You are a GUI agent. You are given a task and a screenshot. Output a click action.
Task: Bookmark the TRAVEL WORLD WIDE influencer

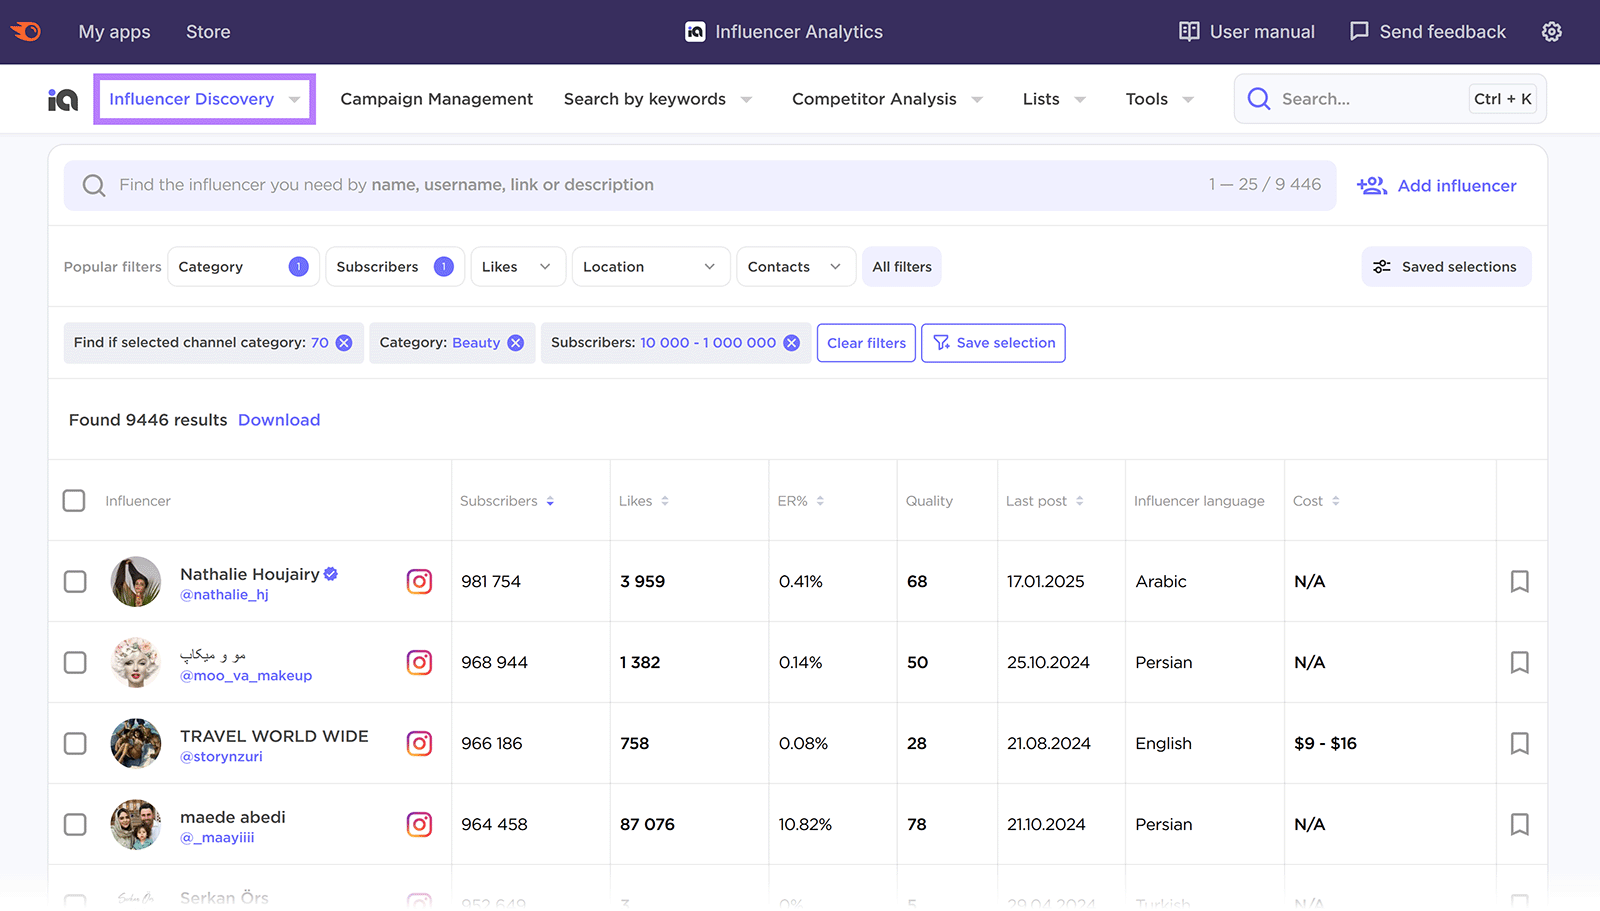click(x=1519, y=743)
